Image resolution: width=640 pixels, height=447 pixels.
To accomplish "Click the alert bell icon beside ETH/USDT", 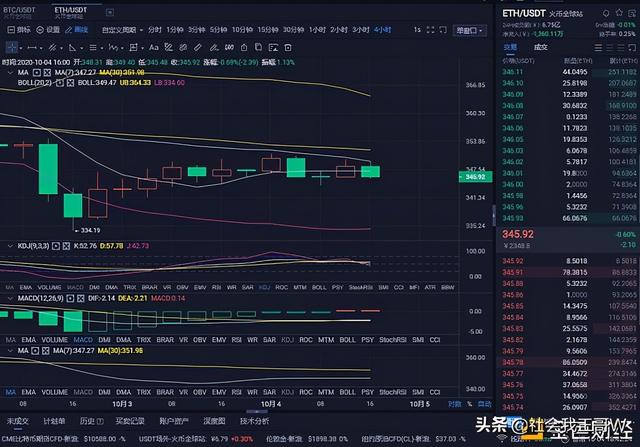I will point(606,13).
